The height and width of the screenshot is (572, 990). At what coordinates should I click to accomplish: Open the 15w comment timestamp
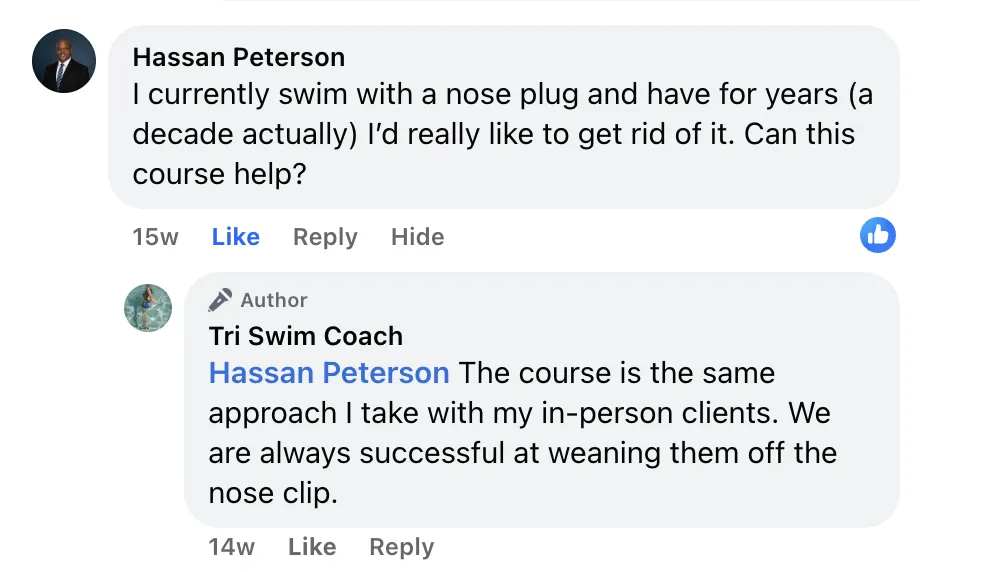[155, 237]
